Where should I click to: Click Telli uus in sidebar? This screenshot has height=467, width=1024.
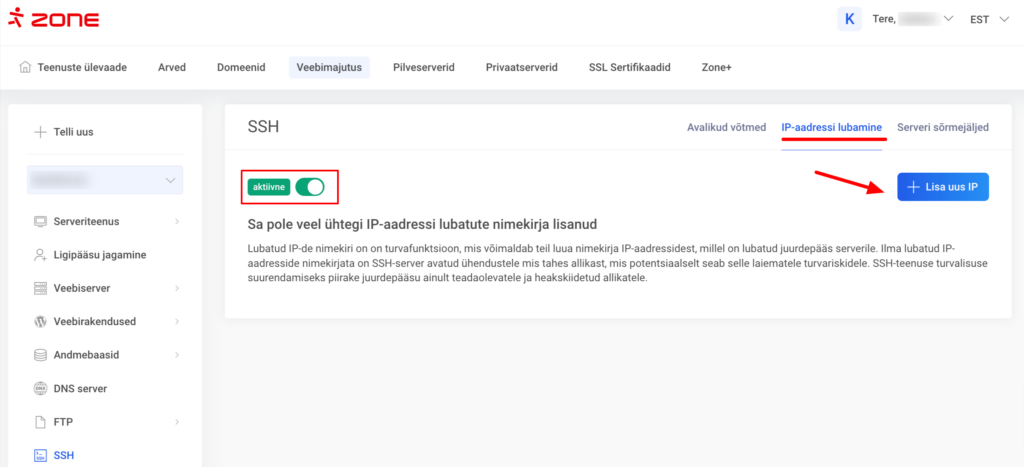click(72, 132)
